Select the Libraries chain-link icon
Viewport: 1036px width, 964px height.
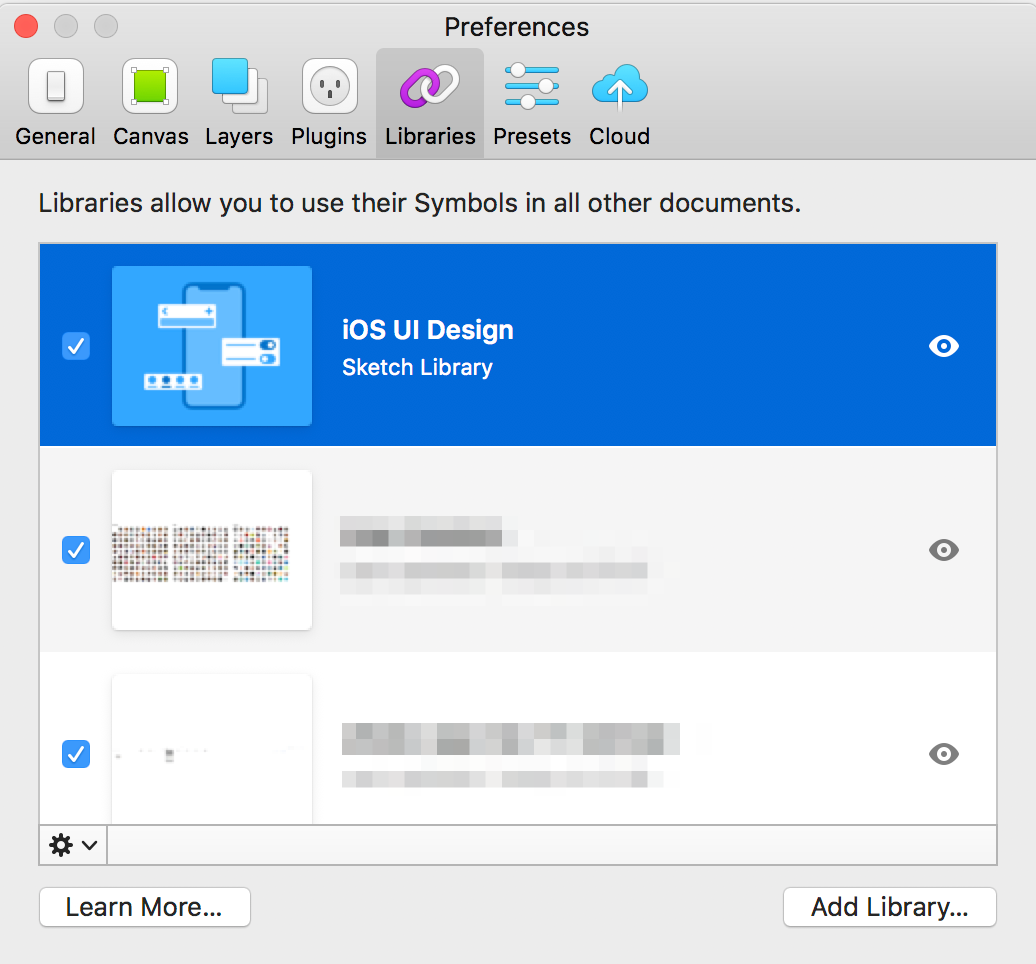[430, 87]
